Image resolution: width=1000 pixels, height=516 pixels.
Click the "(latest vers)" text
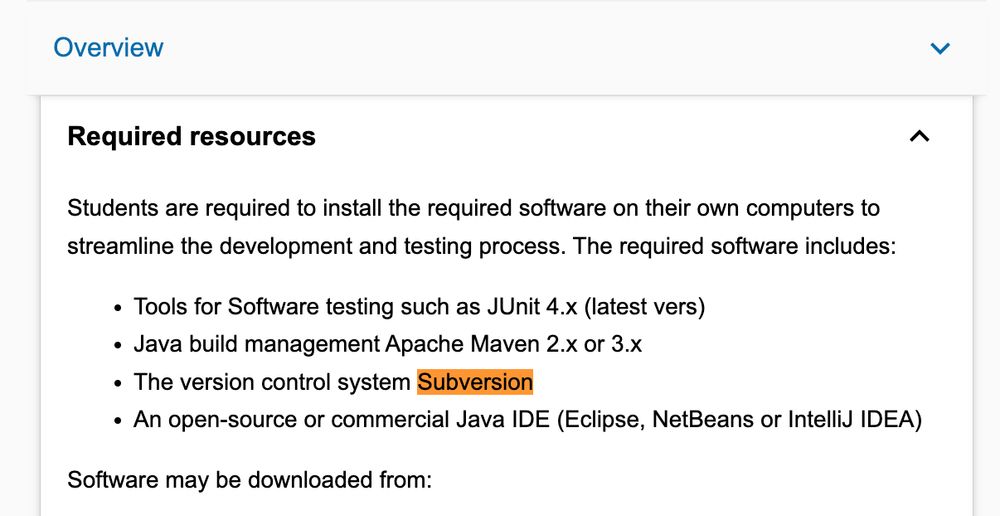pos(644,307)
